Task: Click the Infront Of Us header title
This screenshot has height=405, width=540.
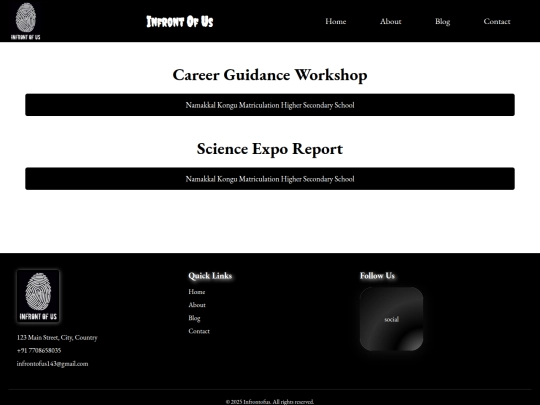Action: point(180,21)
